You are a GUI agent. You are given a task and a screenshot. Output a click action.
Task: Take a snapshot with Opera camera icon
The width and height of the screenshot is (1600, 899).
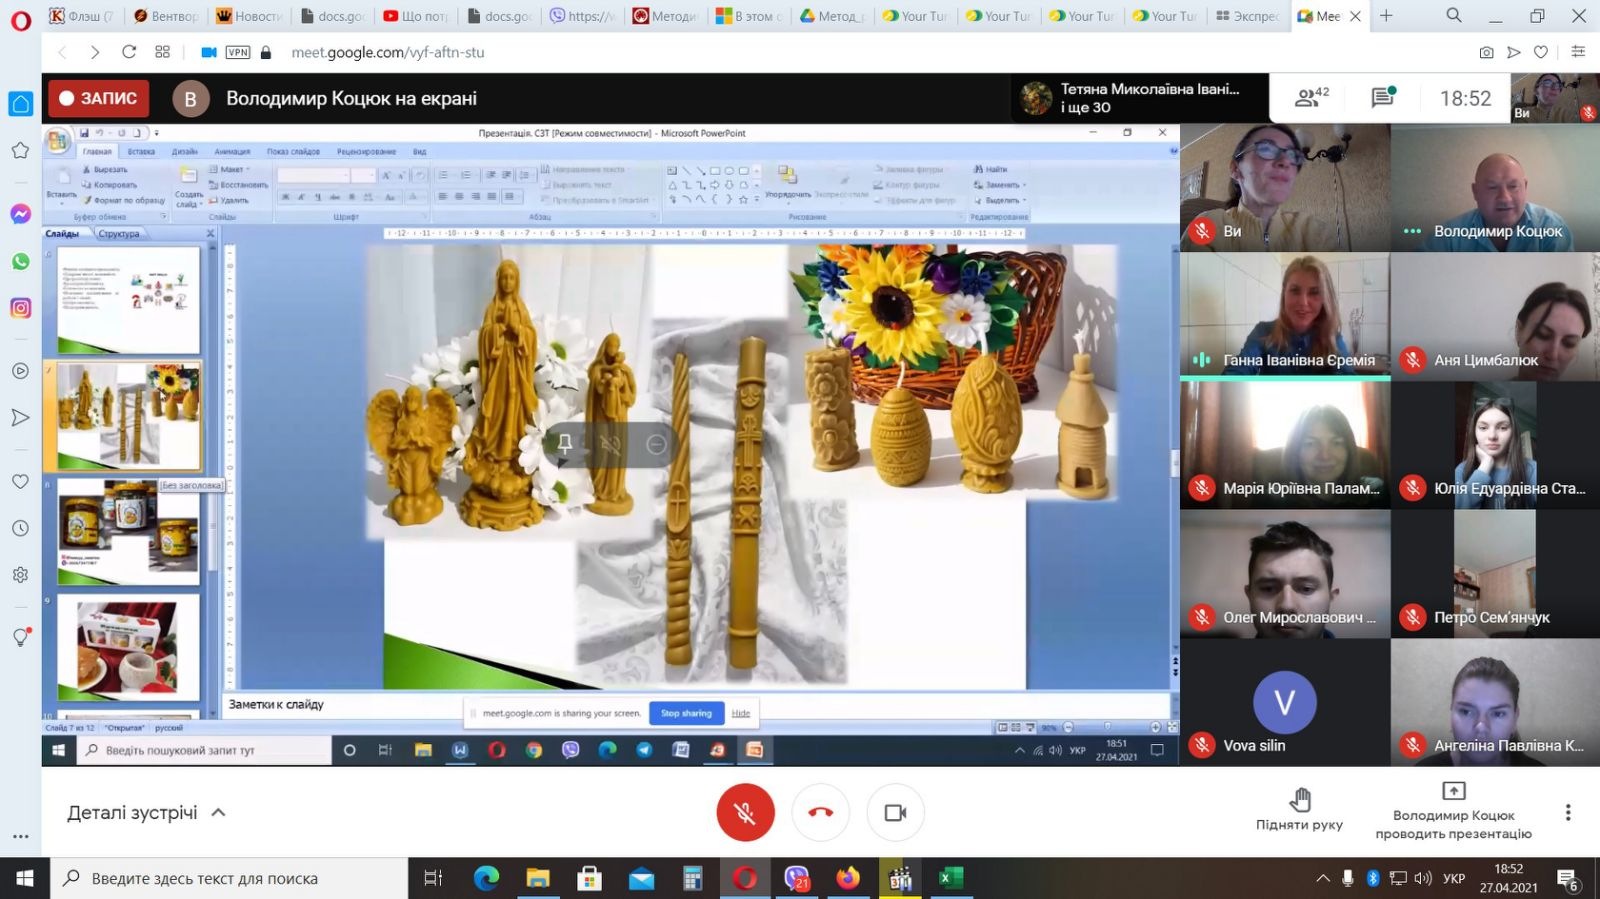tap(1486, 52)
